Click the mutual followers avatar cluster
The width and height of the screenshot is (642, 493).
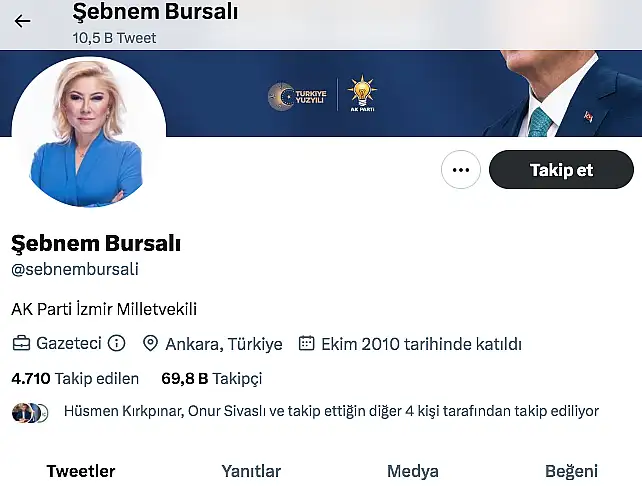(x=30, y=412)
